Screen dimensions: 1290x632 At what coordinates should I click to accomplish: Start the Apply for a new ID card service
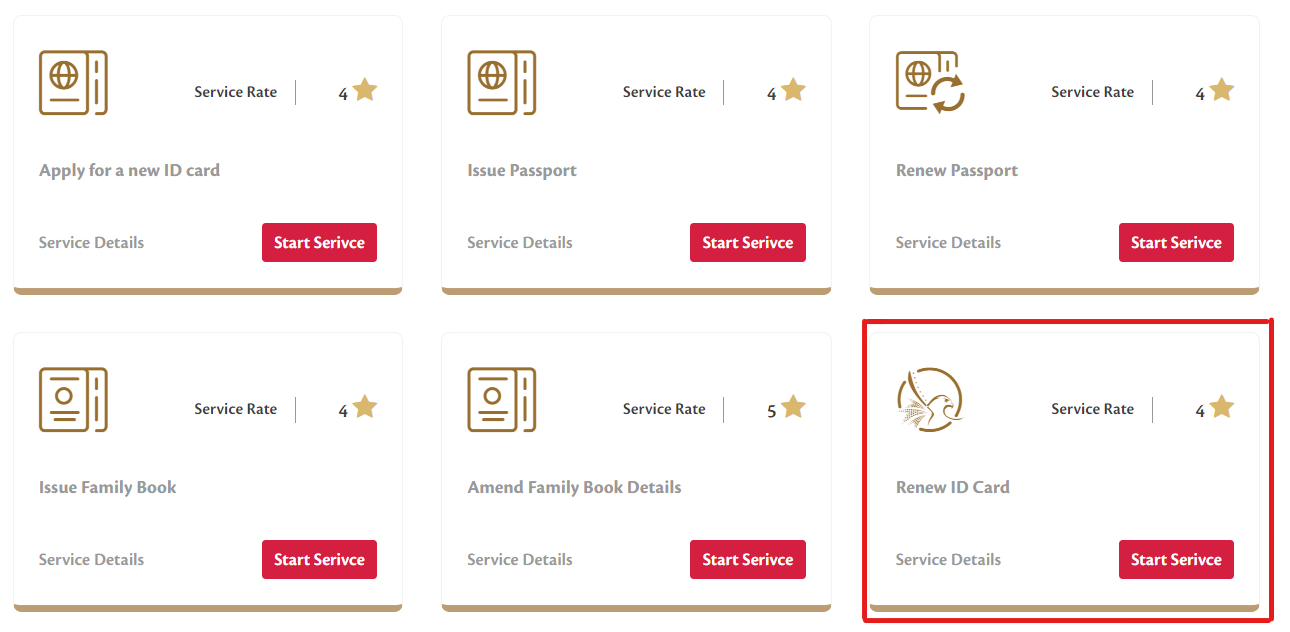pos(319,242)
